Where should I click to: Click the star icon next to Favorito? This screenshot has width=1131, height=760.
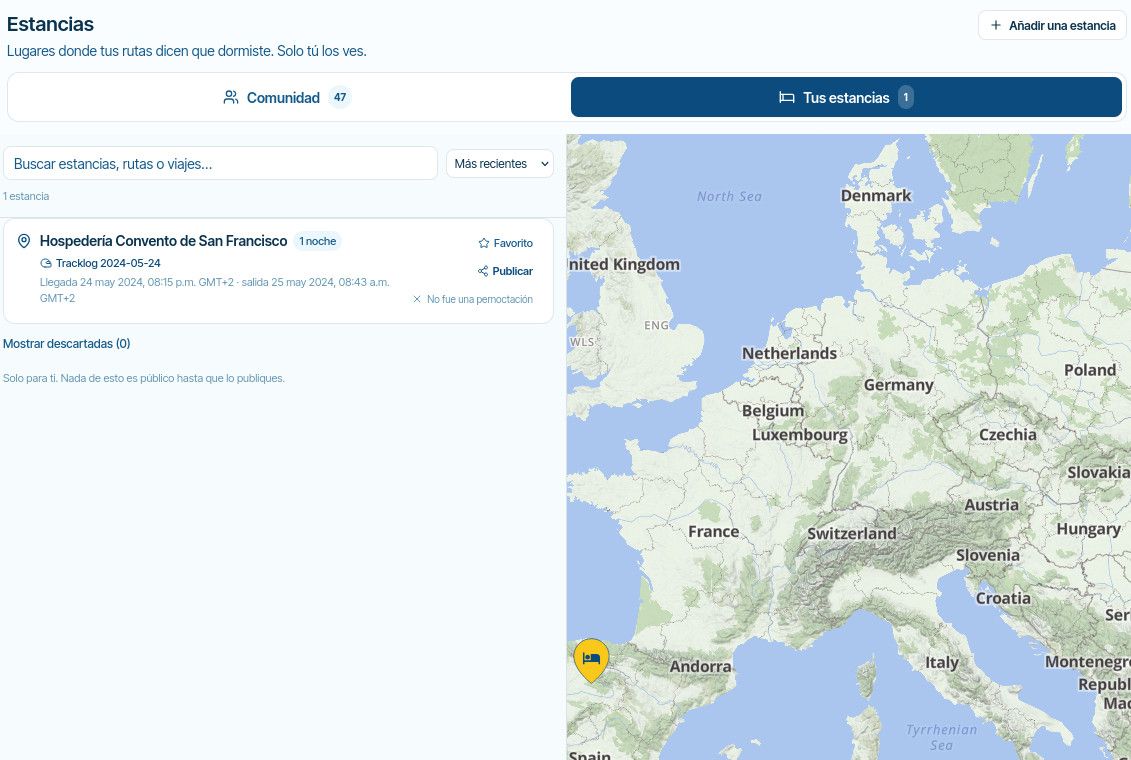click(x=484, y=243)
